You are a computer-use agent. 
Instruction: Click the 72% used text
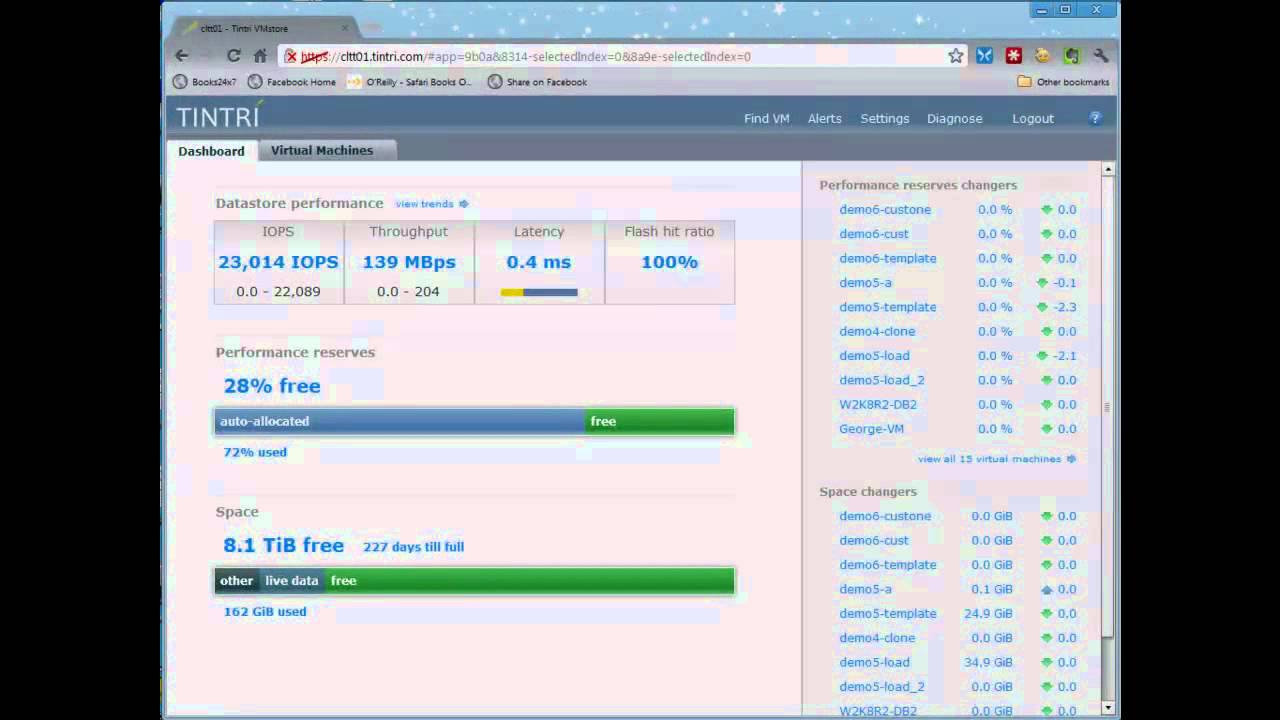coord(255,452)
